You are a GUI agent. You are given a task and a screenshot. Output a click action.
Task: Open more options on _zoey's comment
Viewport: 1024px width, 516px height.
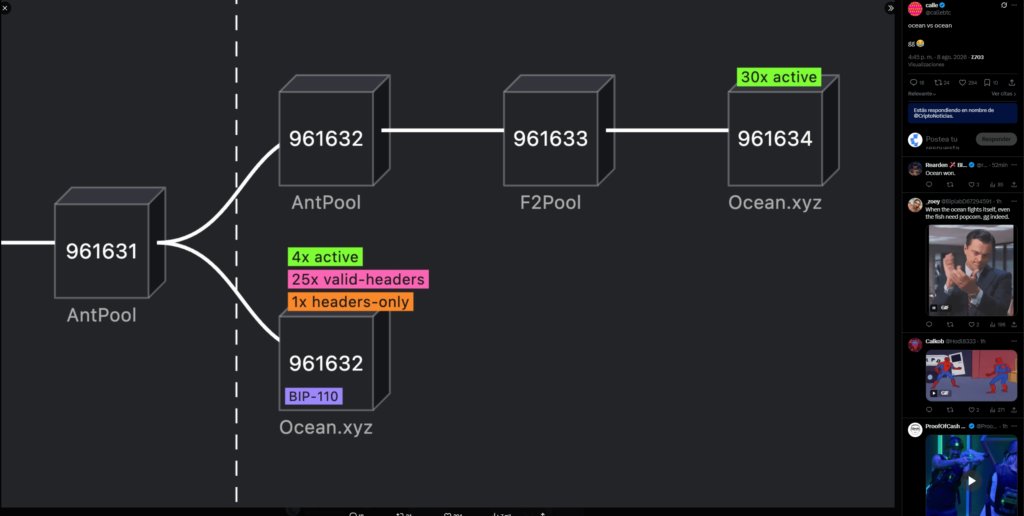(x=1014, y=201)
